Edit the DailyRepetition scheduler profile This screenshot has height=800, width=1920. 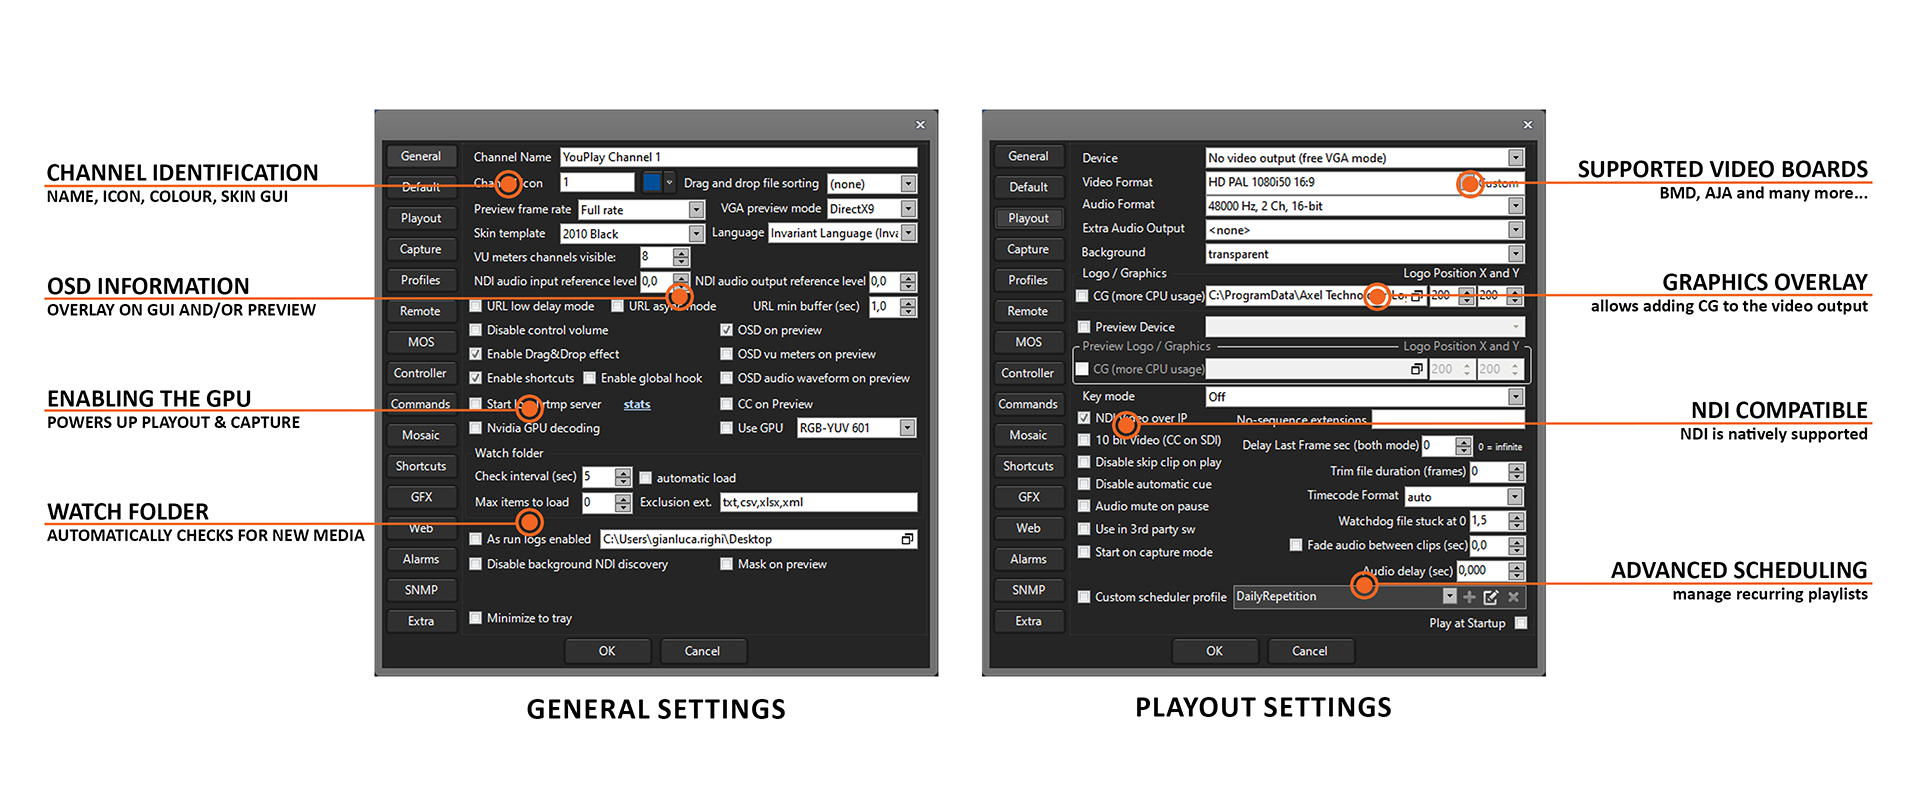click(1491, 597)
